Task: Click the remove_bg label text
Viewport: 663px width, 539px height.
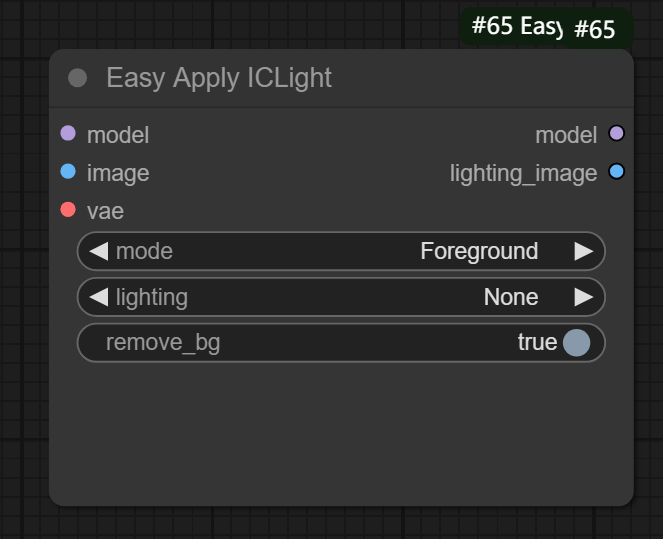Action: [x=163, y=343]
